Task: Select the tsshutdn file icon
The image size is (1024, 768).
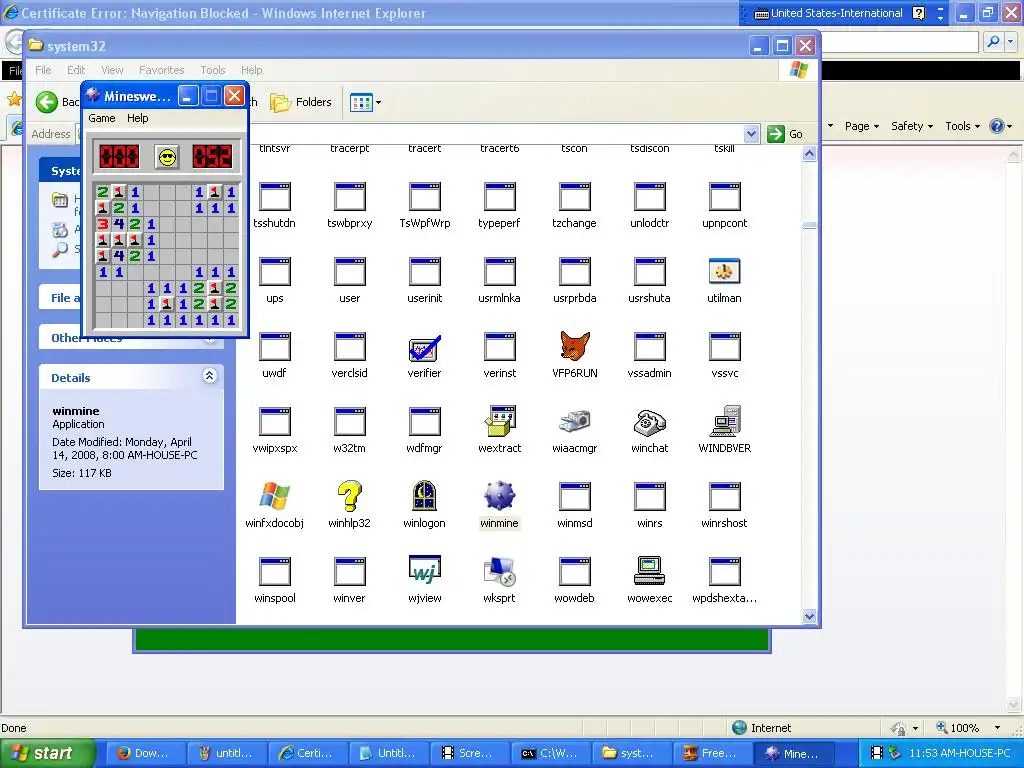Action: 275,197
